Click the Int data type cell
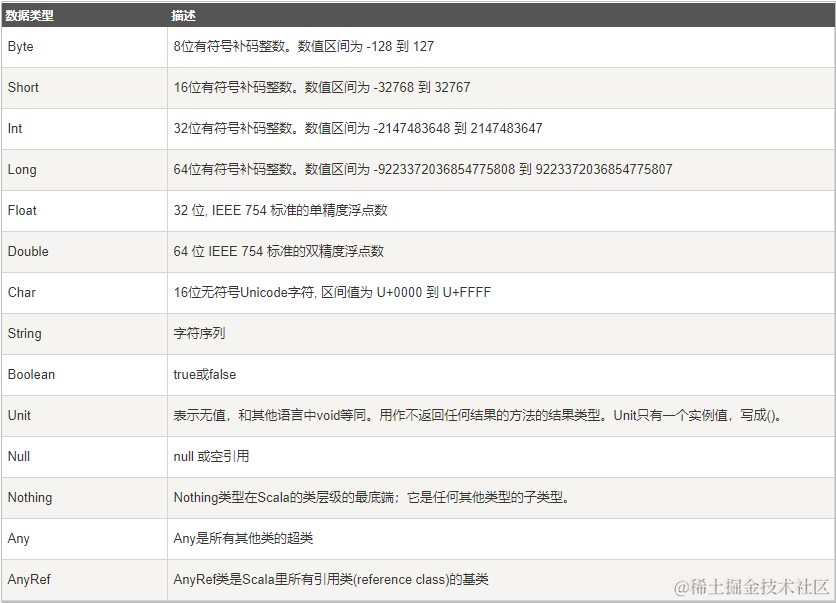Viewport: 836px width, 603px height. [x=14, y=128]
